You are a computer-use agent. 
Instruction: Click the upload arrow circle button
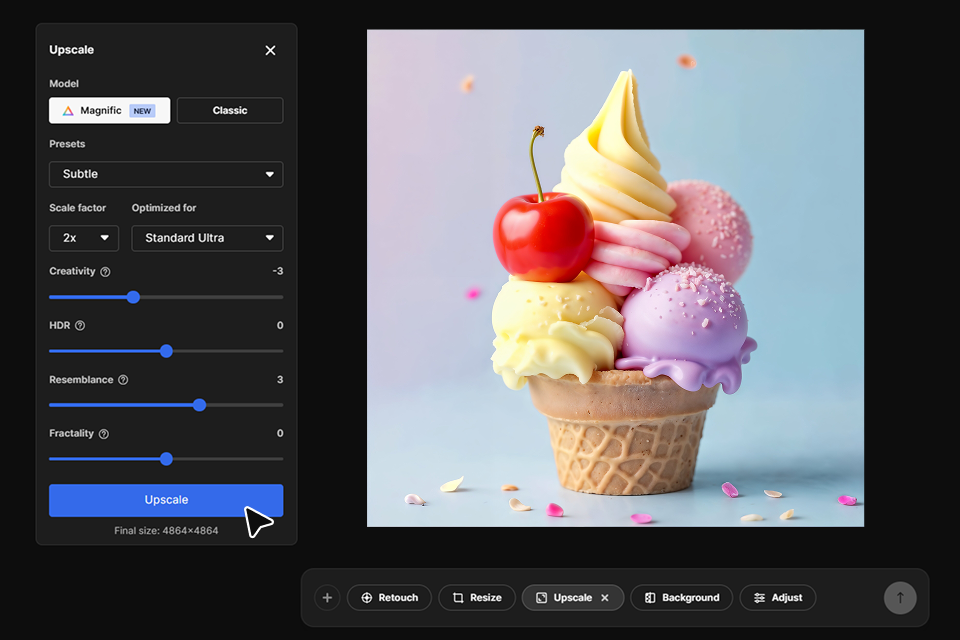click(x=899, y=598)
